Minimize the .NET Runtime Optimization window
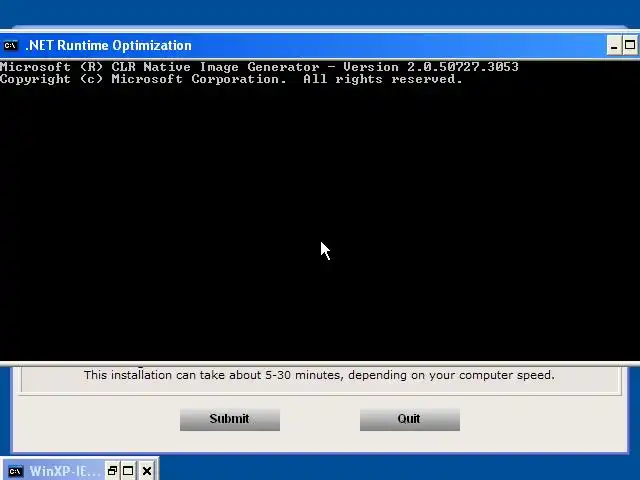 coord(614,45)
